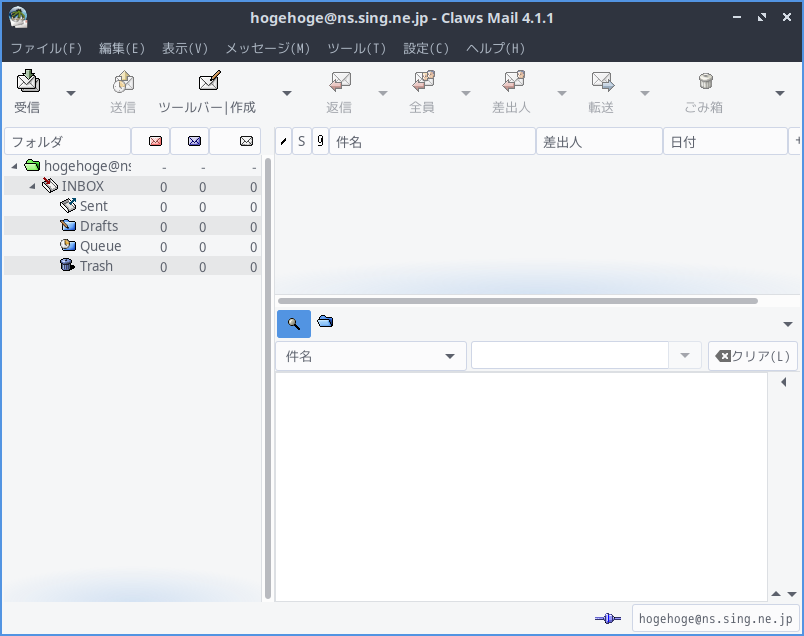The image size is (804, 636).
Task: Click the folder icon beside quick search
Action: (325, 322)
